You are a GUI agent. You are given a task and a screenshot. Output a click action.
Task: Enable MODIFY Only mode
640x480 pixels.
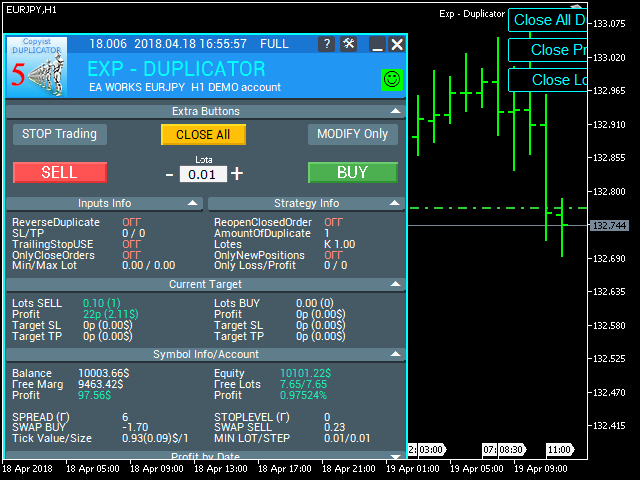coord(353,134)
